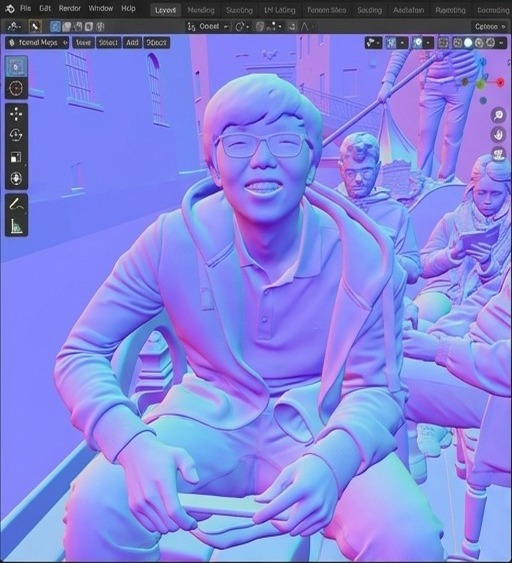Click the blue Z axis gizmo ball
This screenshot has width=512, height=563.
click(x=483, y=62)
